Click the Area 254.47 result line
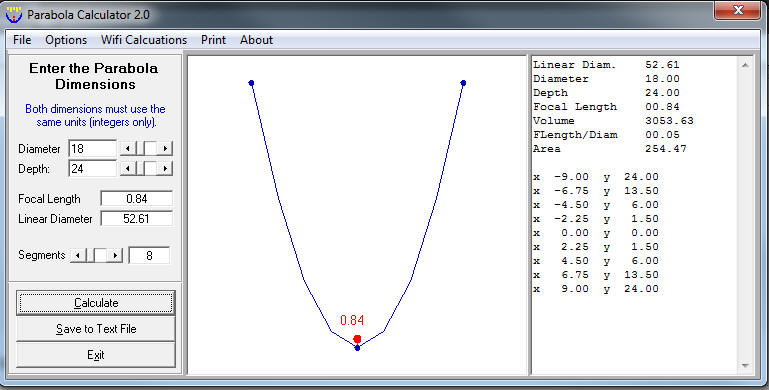This screenshot has height=390, width=769. click(610, 149)
